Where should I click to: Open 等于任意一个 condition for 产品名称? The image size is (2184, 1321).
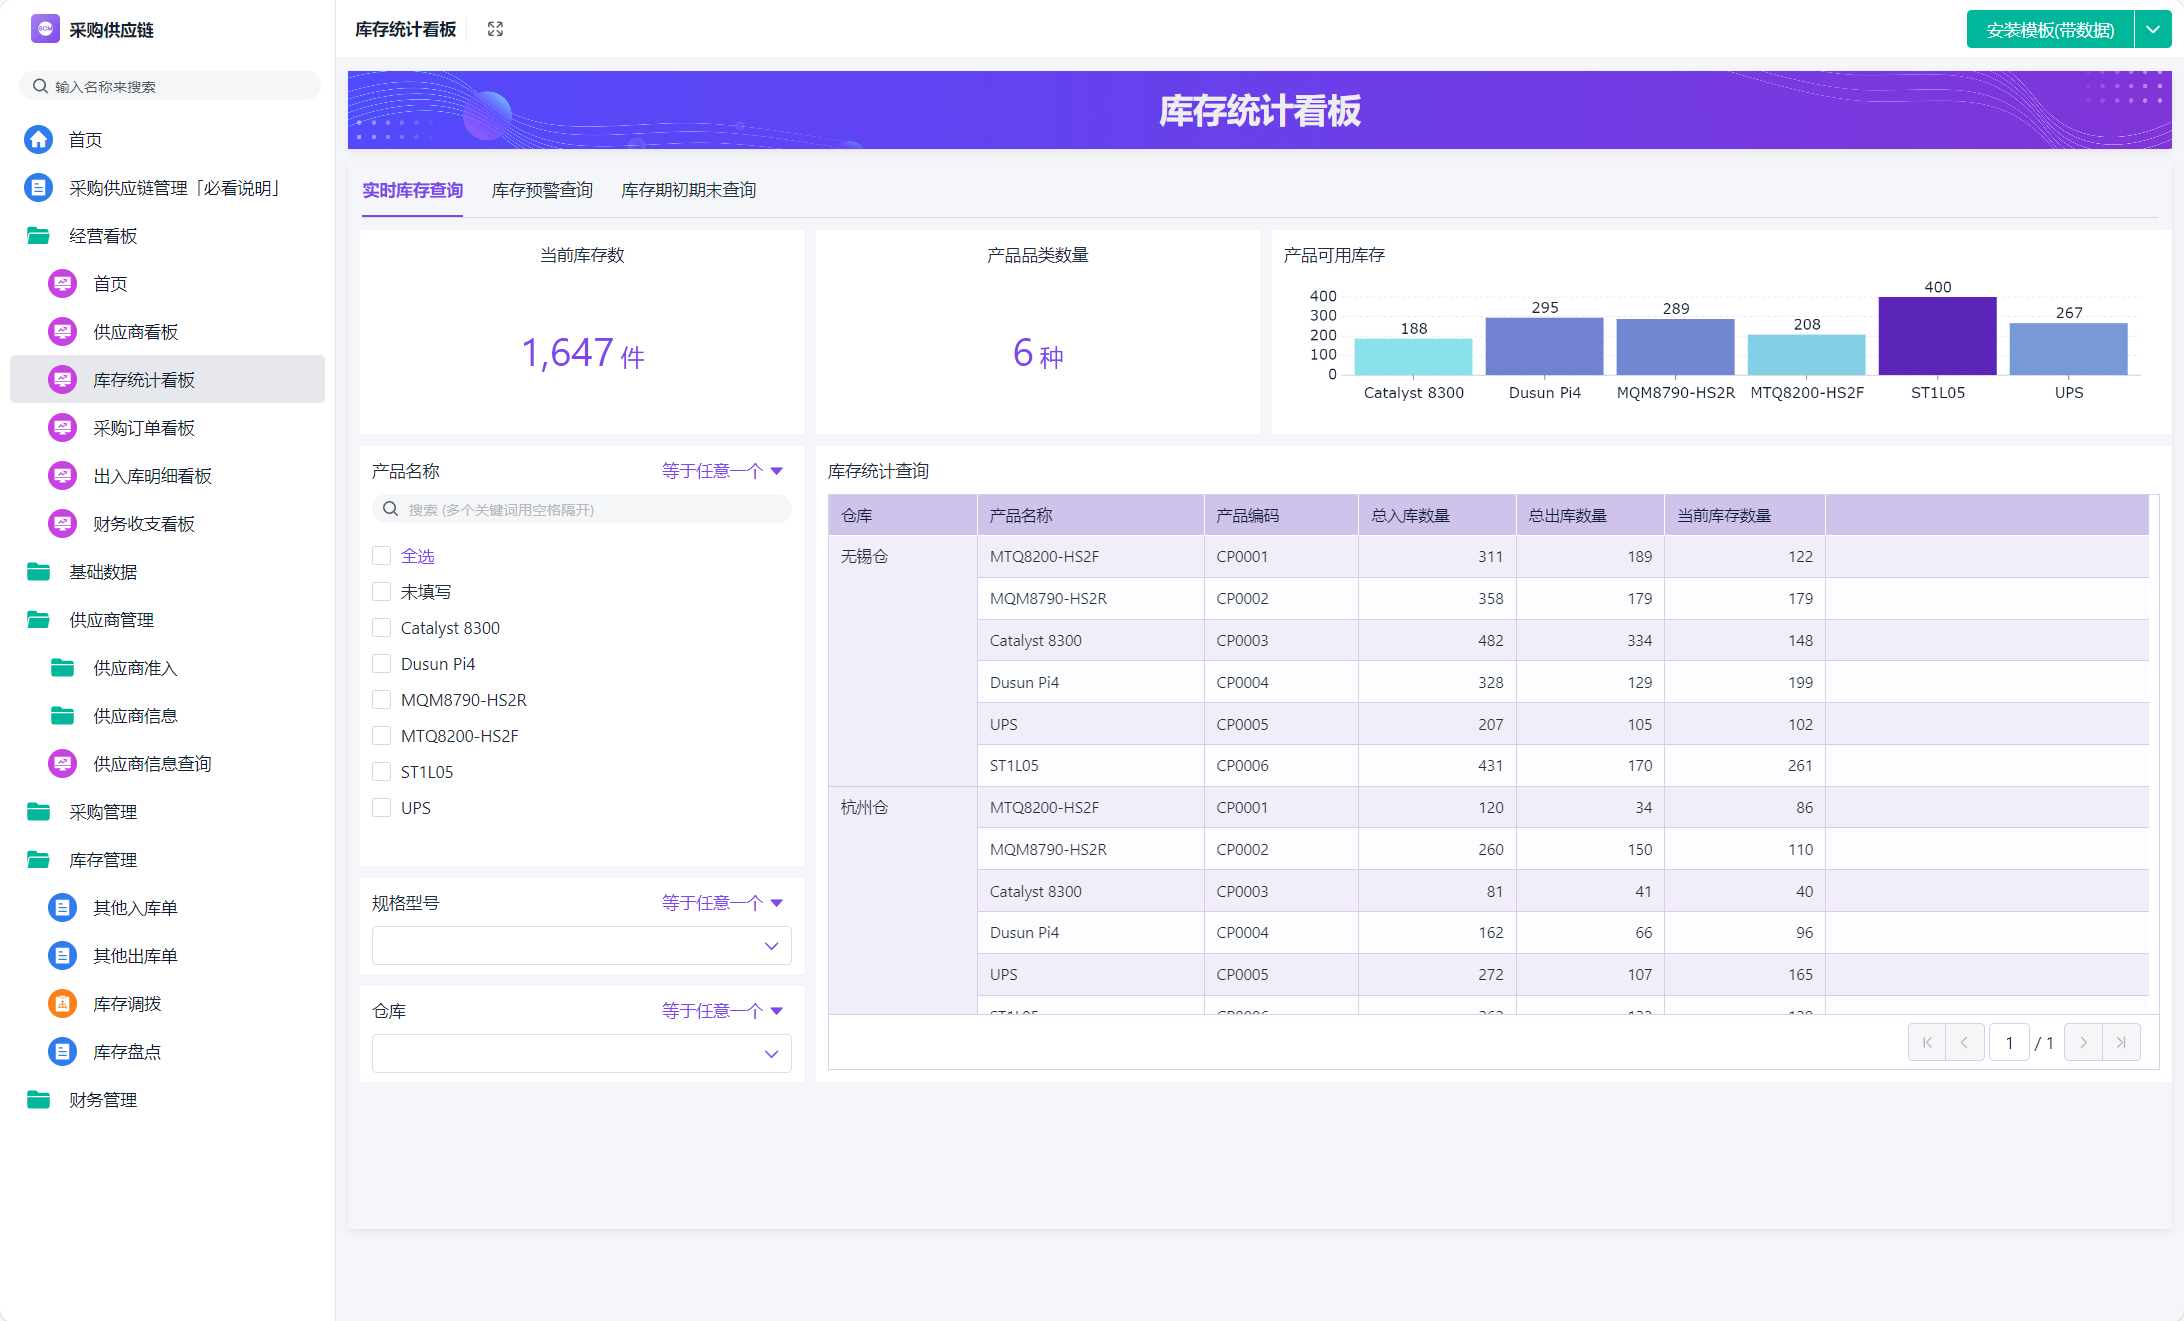point(722,471)
